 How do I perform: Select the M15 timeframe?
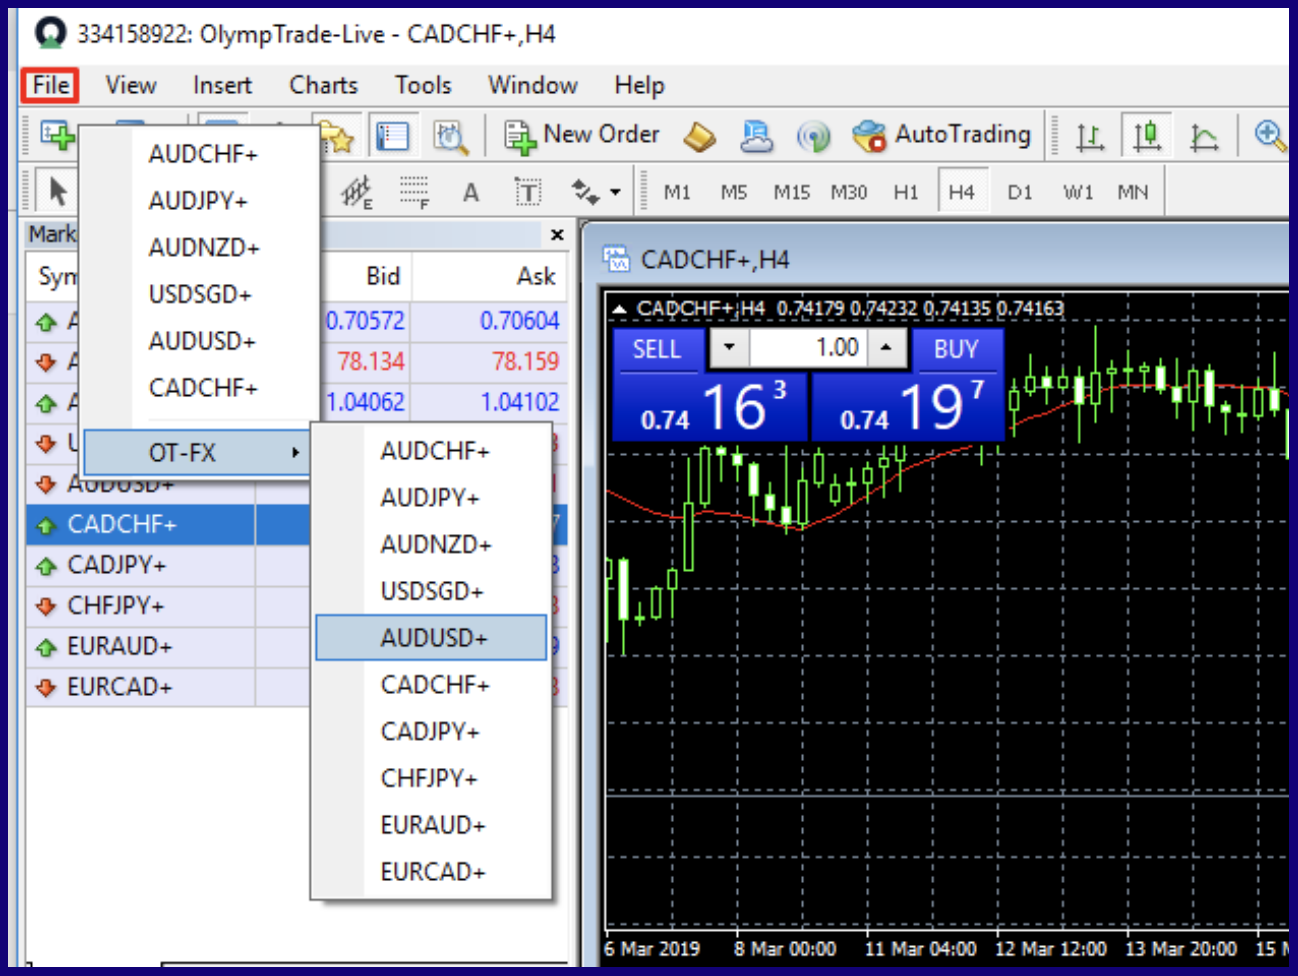pyautogui.click(x=791, y=192)
